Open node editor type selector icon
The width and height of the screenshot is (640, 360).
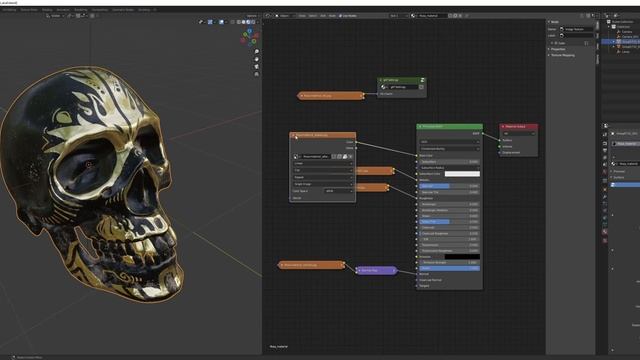tap(268, 16)
